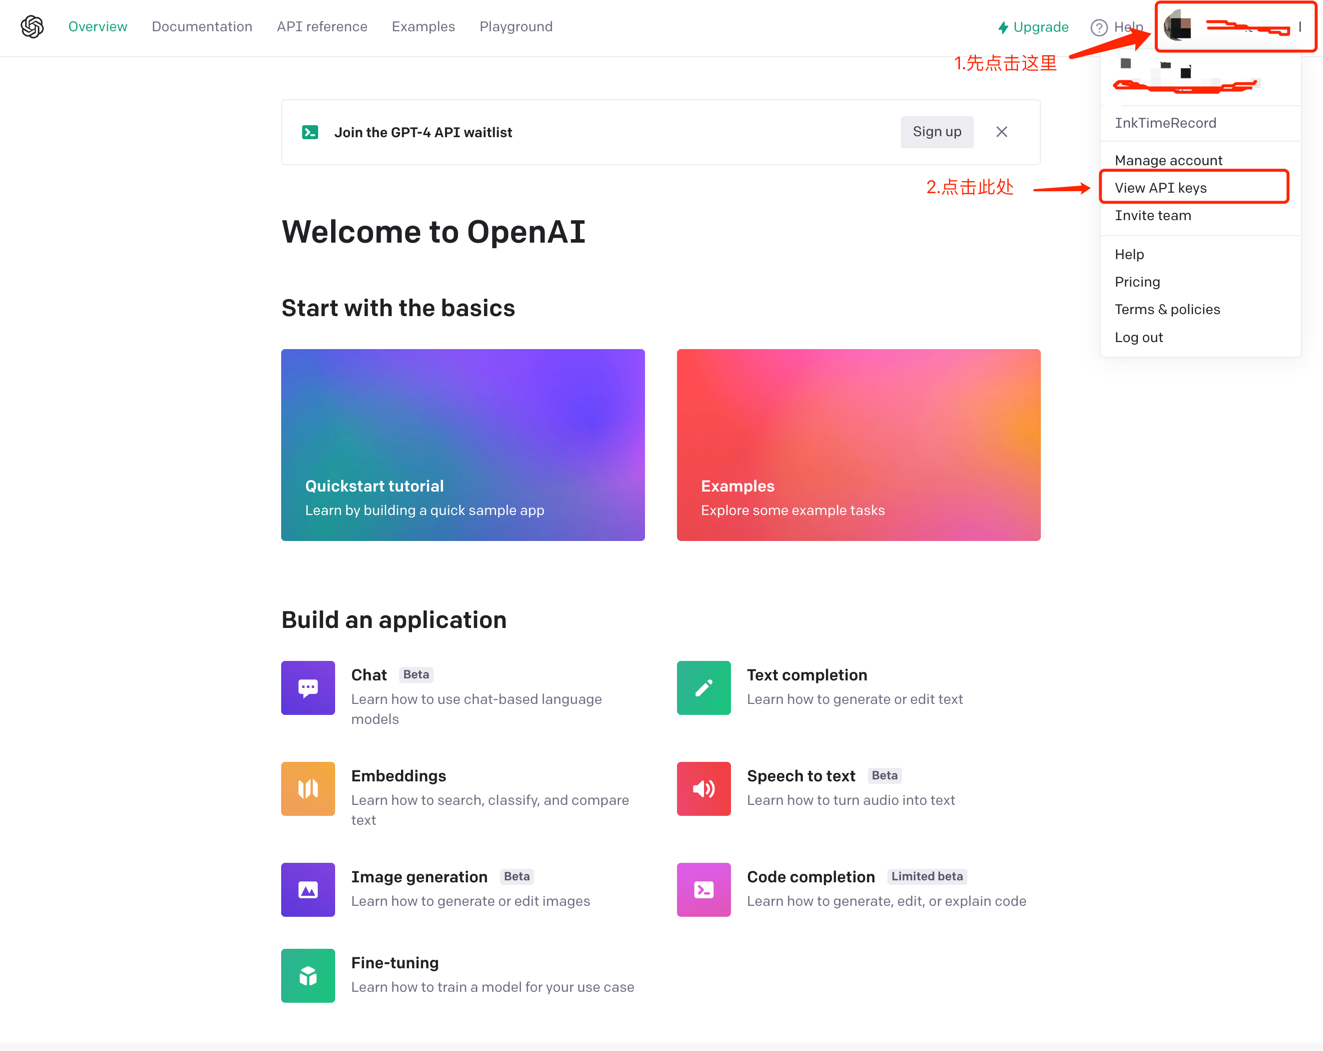Click the Limited beta badge
The width and height of the screenshot is (1323, 1051).
tap(928, 877)
